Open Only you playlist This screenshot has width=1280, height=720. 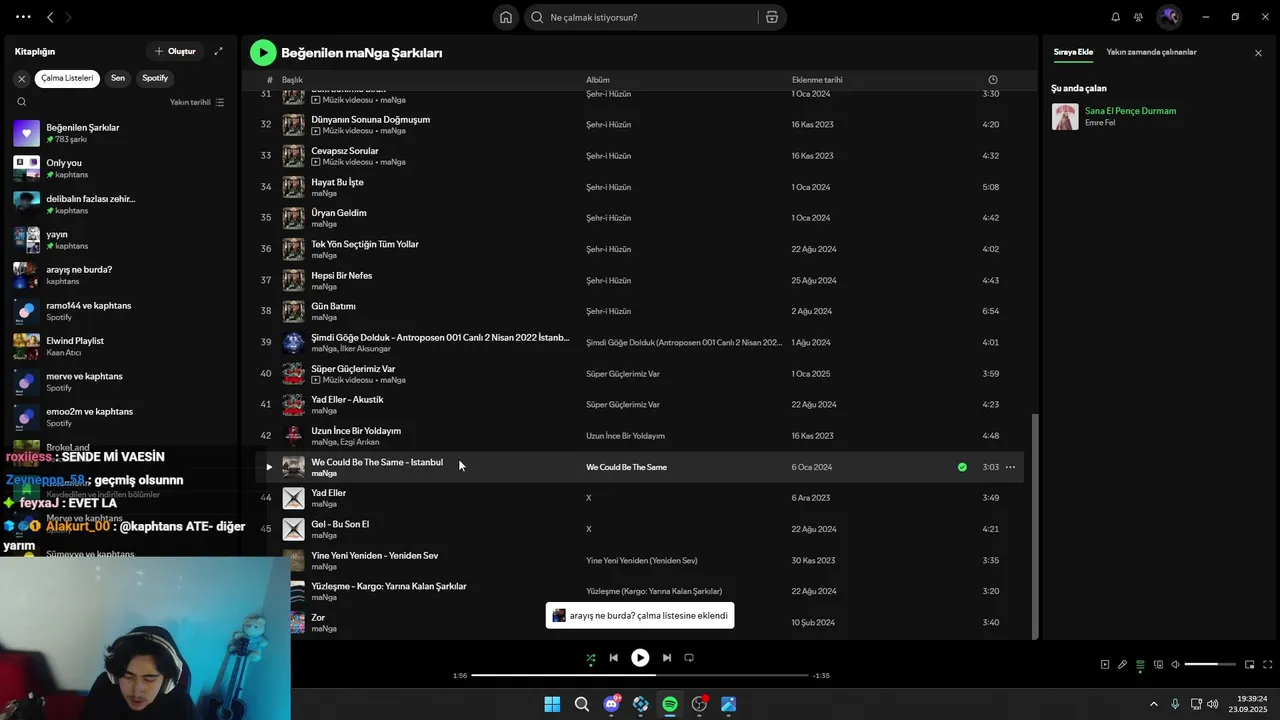click(120, 168)
